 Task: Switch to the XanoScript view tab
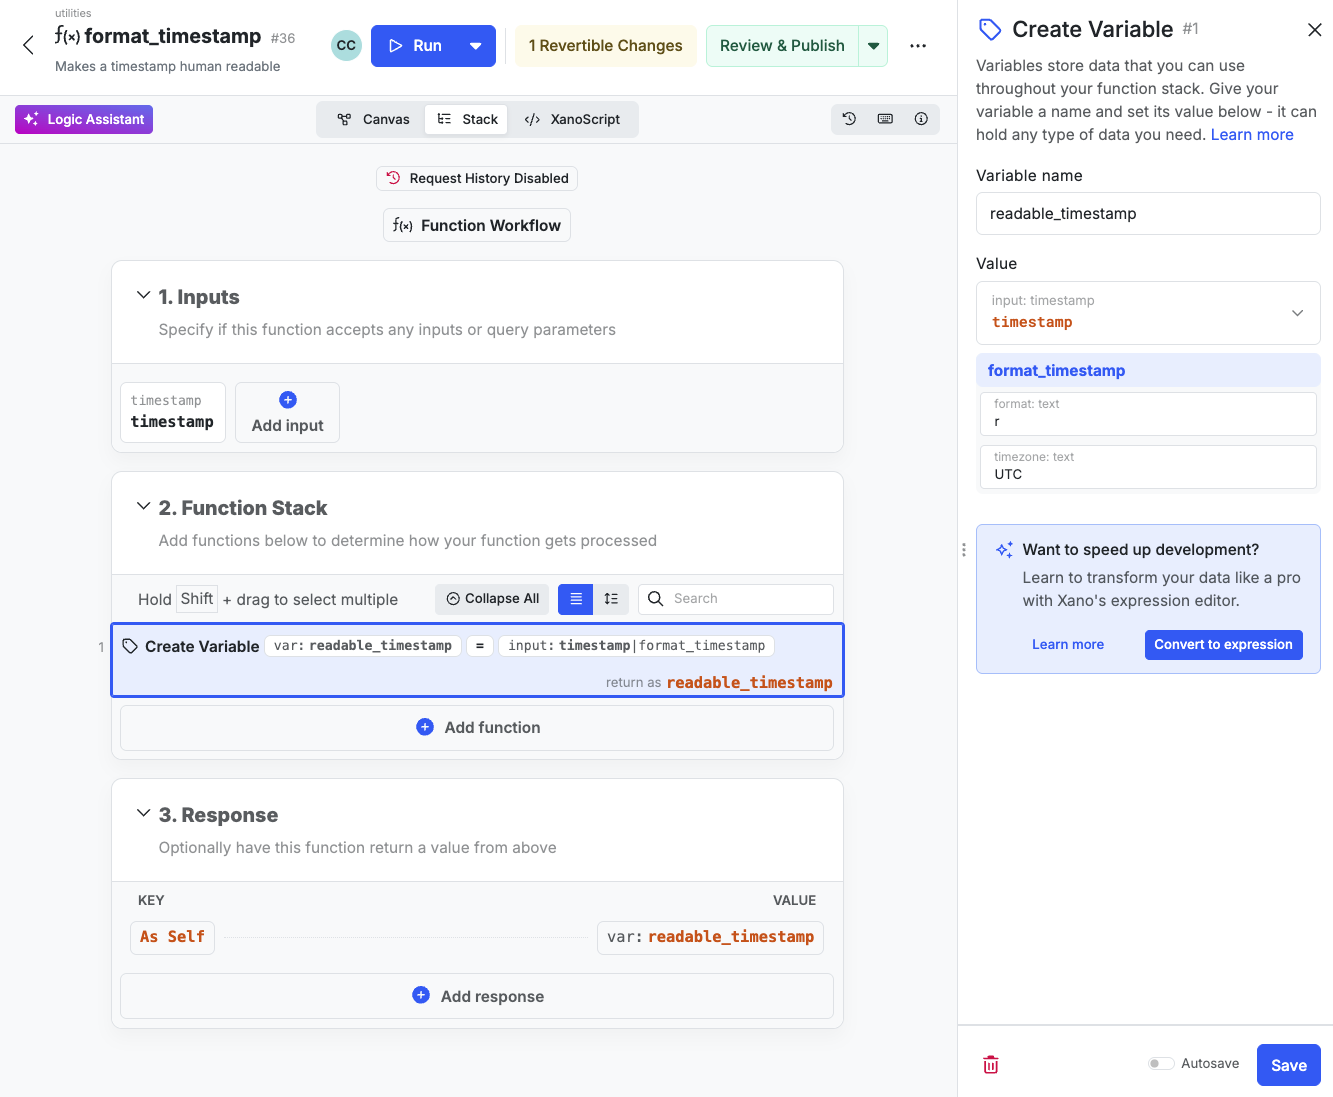[572, 119]
